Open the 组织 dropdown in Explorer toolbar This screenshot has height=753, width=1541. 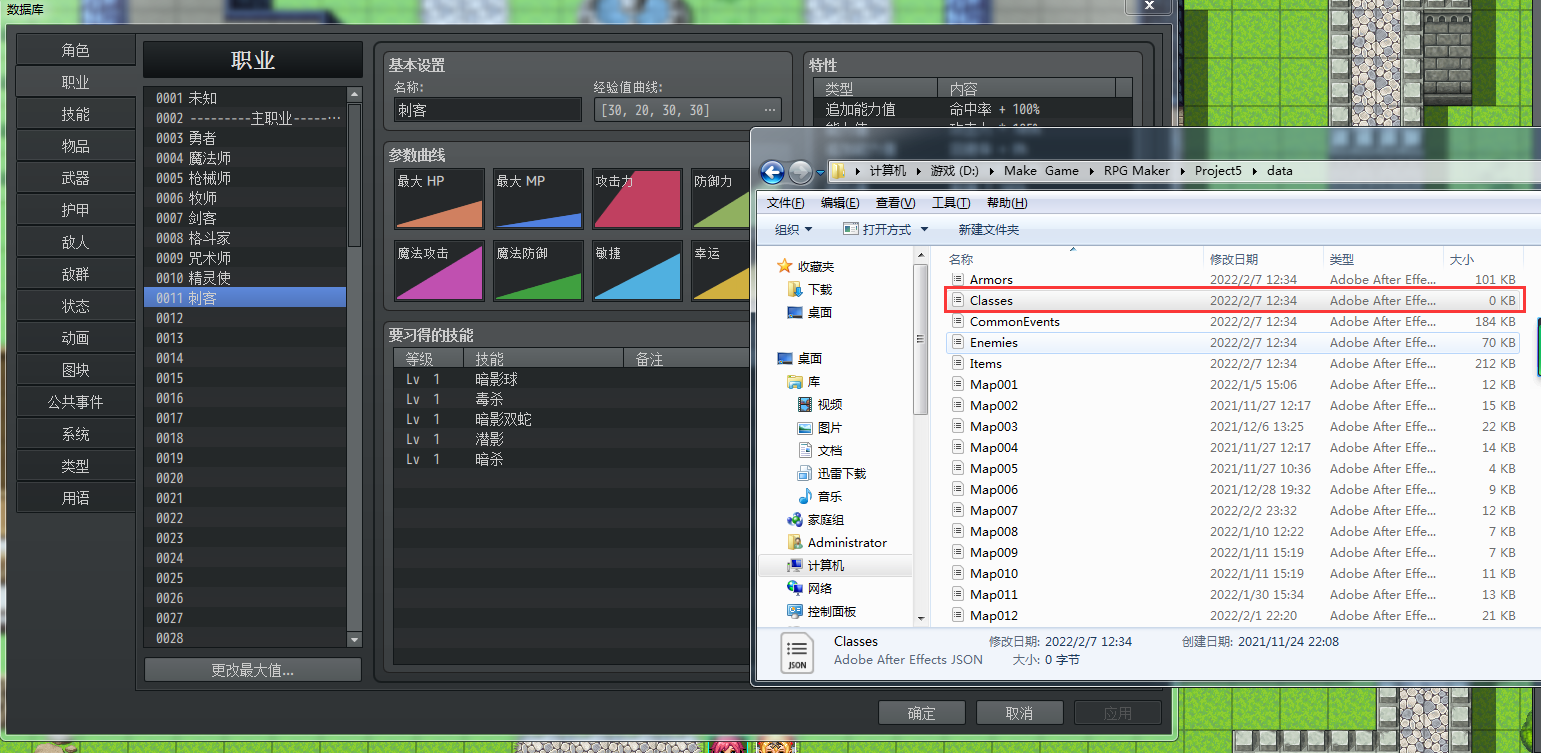795,229
